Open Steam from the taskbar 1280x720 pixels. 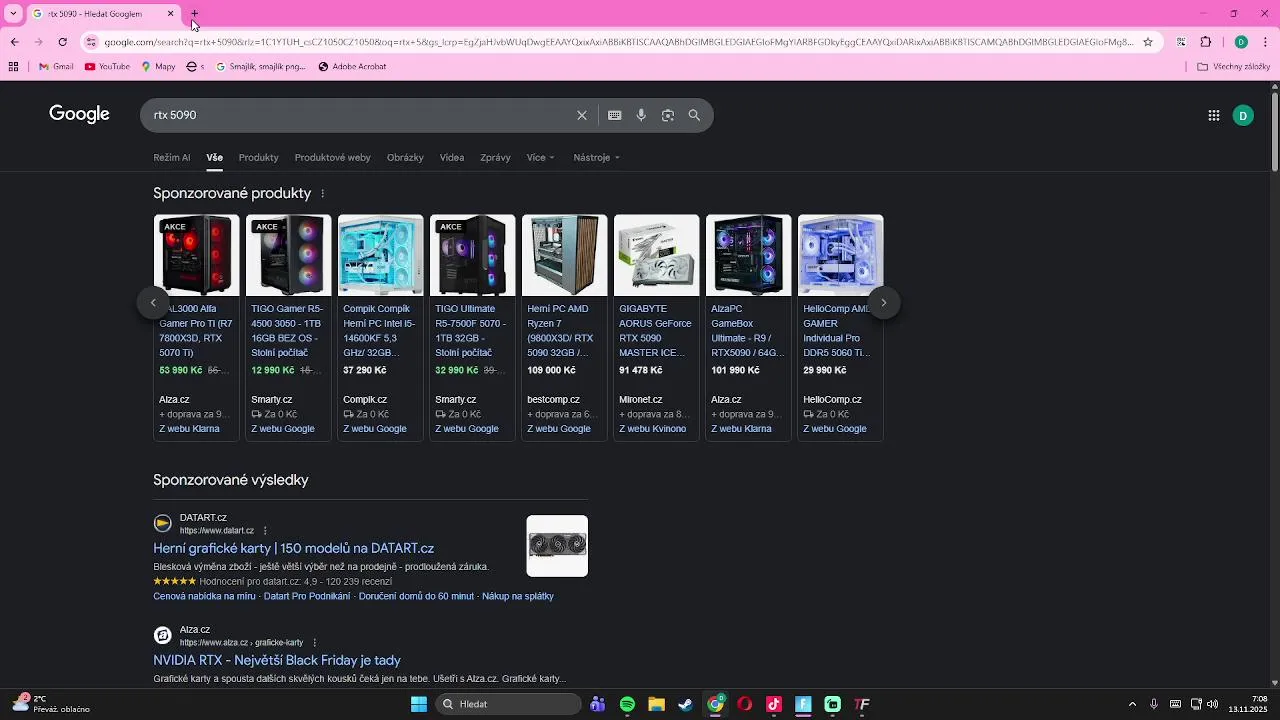pos(685,704)
